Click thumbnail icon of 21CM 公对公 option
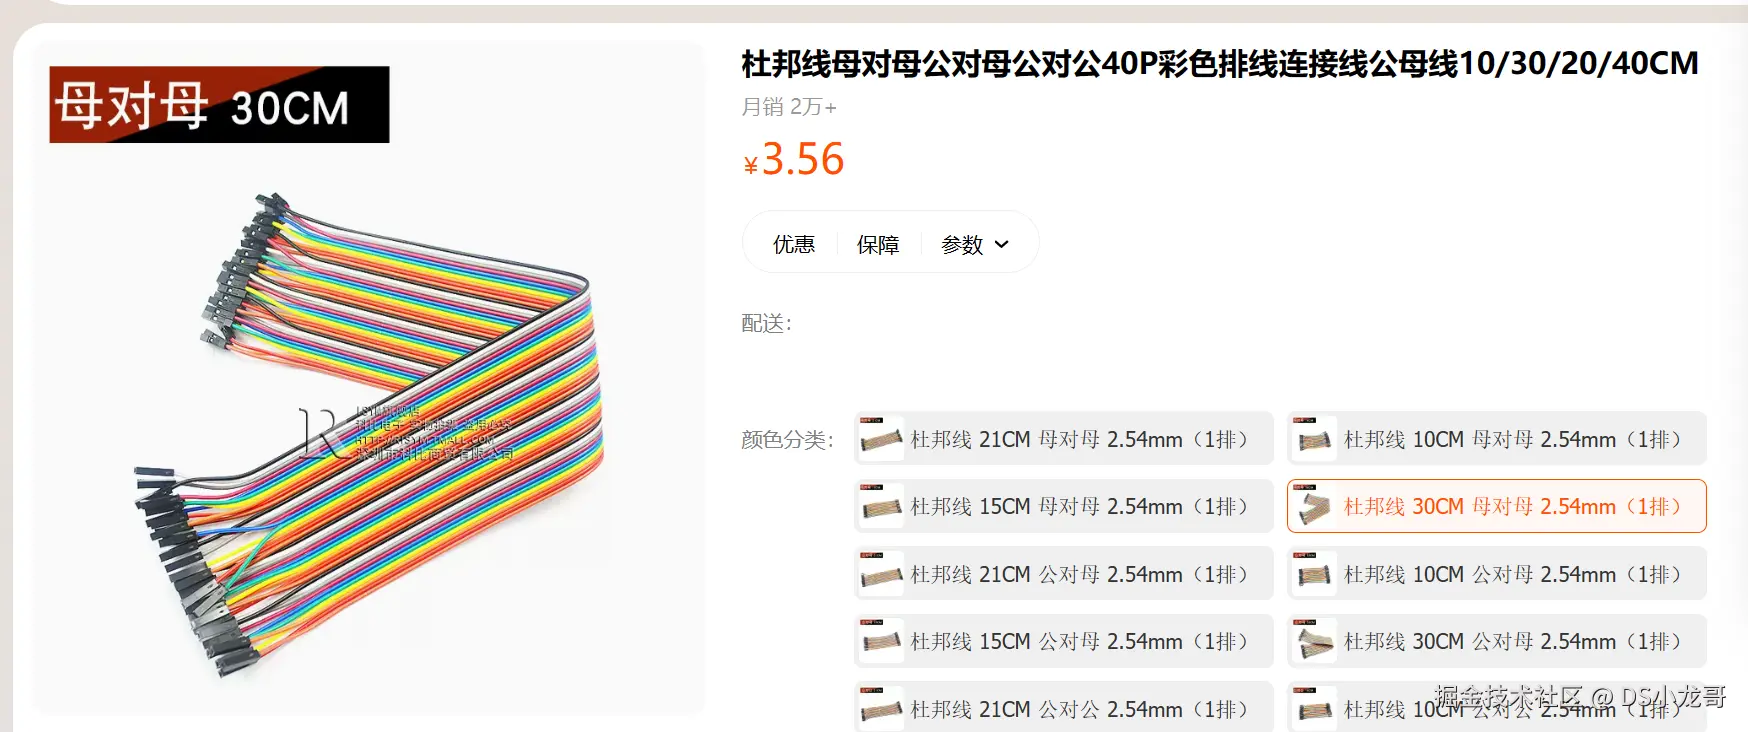 pos(882,708)
